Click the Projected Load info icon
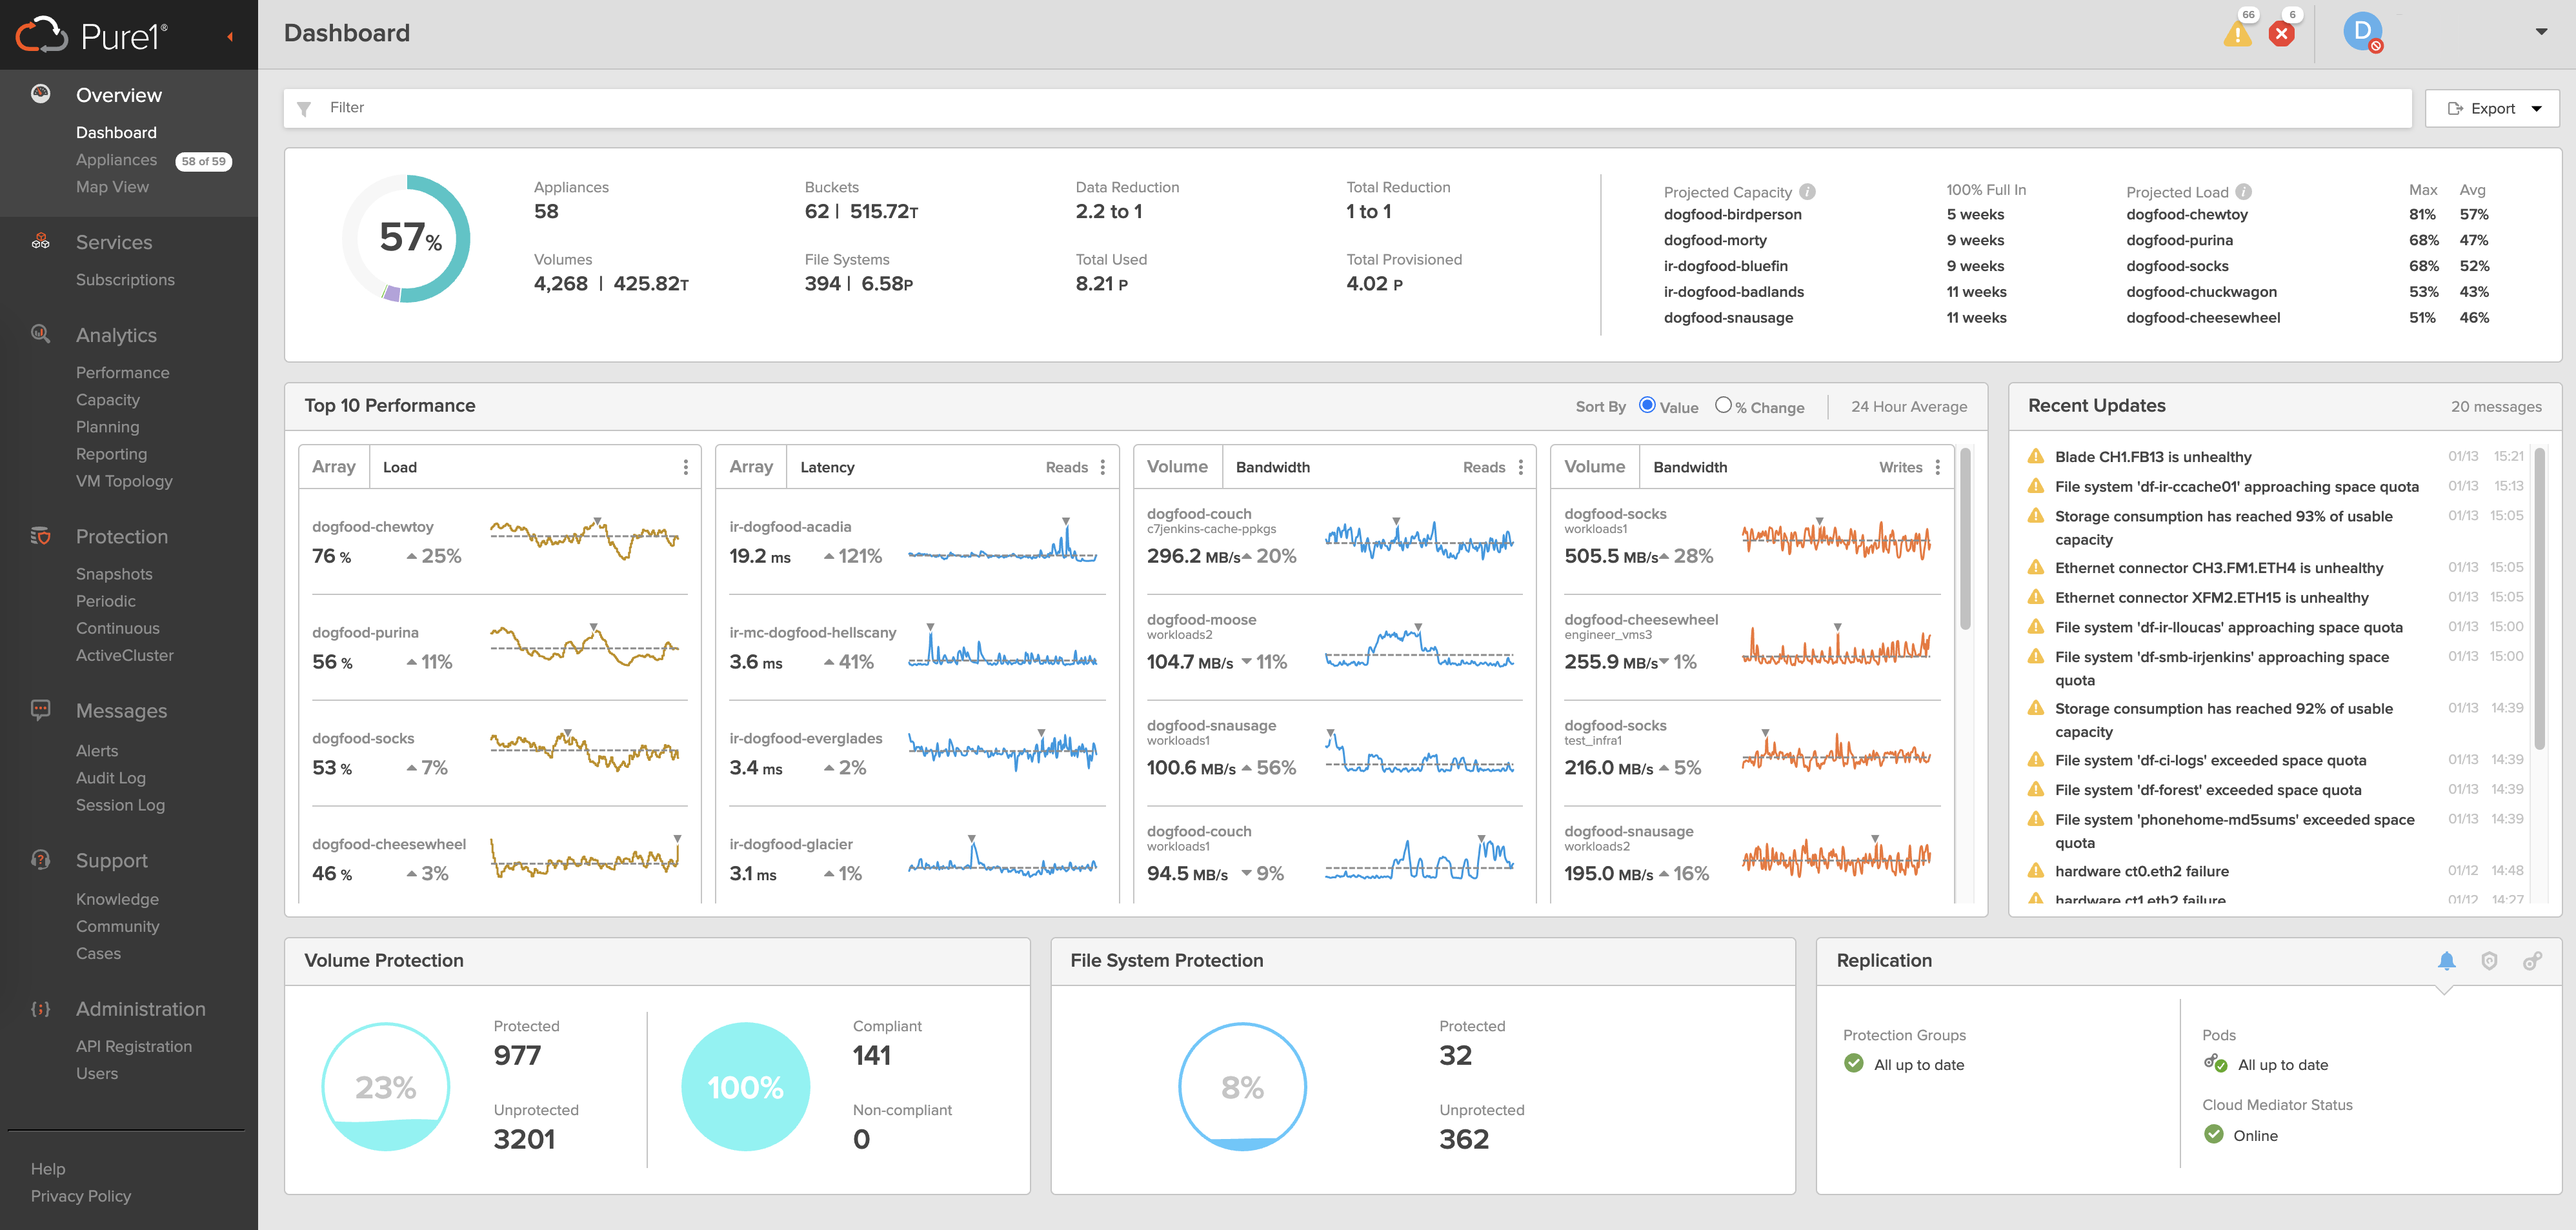This screenshot has height=1230, width=2576. click(2243, 192)
